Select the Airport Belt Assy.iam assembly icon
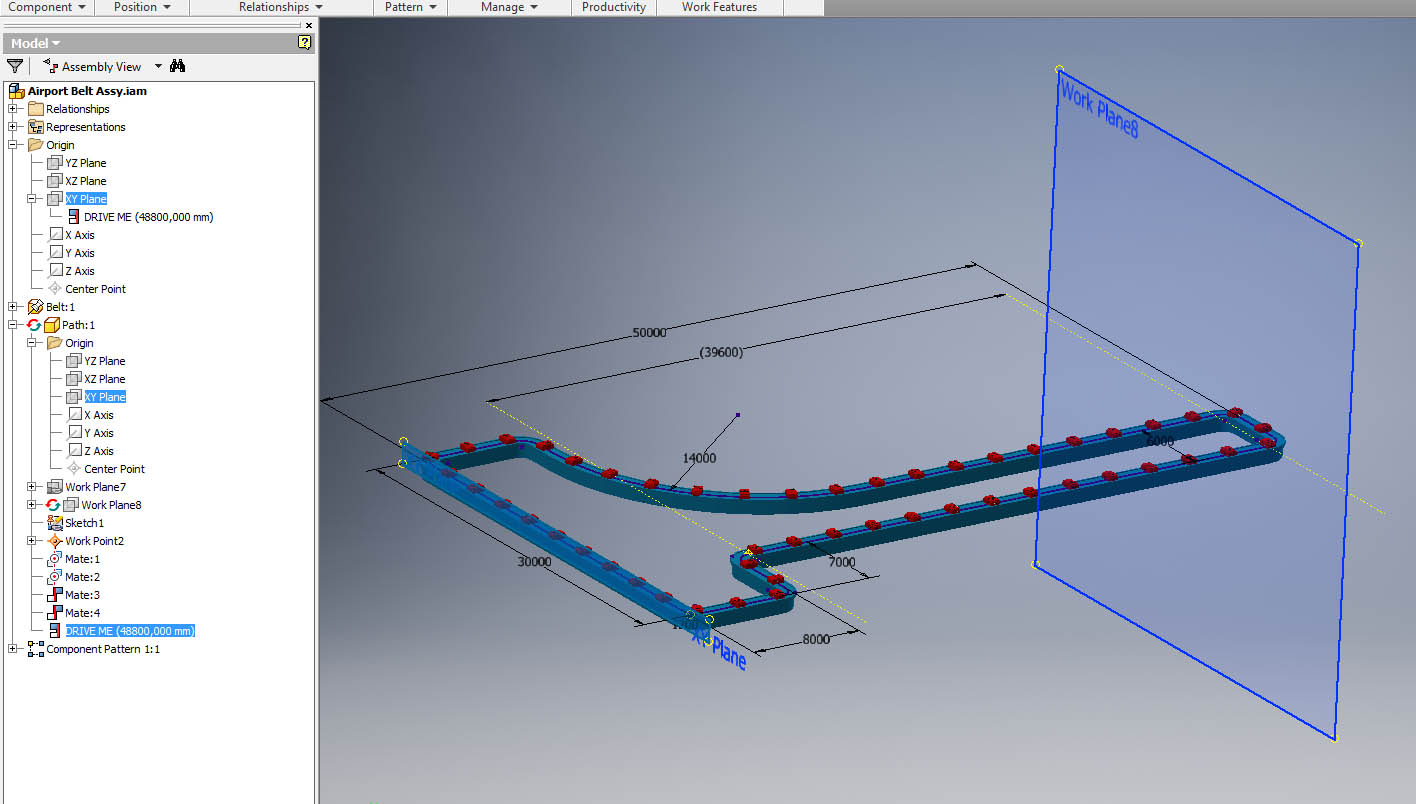1416x804 pixels. point(16,91)
